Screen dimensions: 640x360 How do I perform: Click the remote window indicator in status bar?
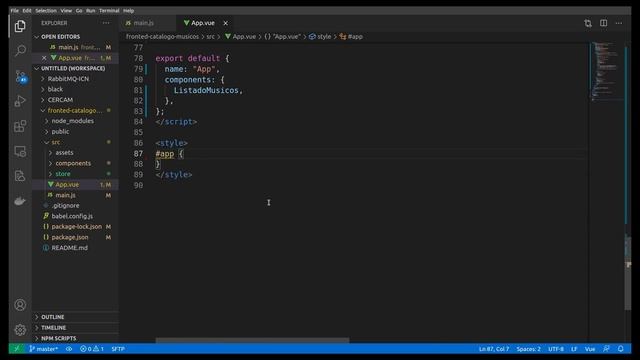pyautogui.click(x=17, y=349)
